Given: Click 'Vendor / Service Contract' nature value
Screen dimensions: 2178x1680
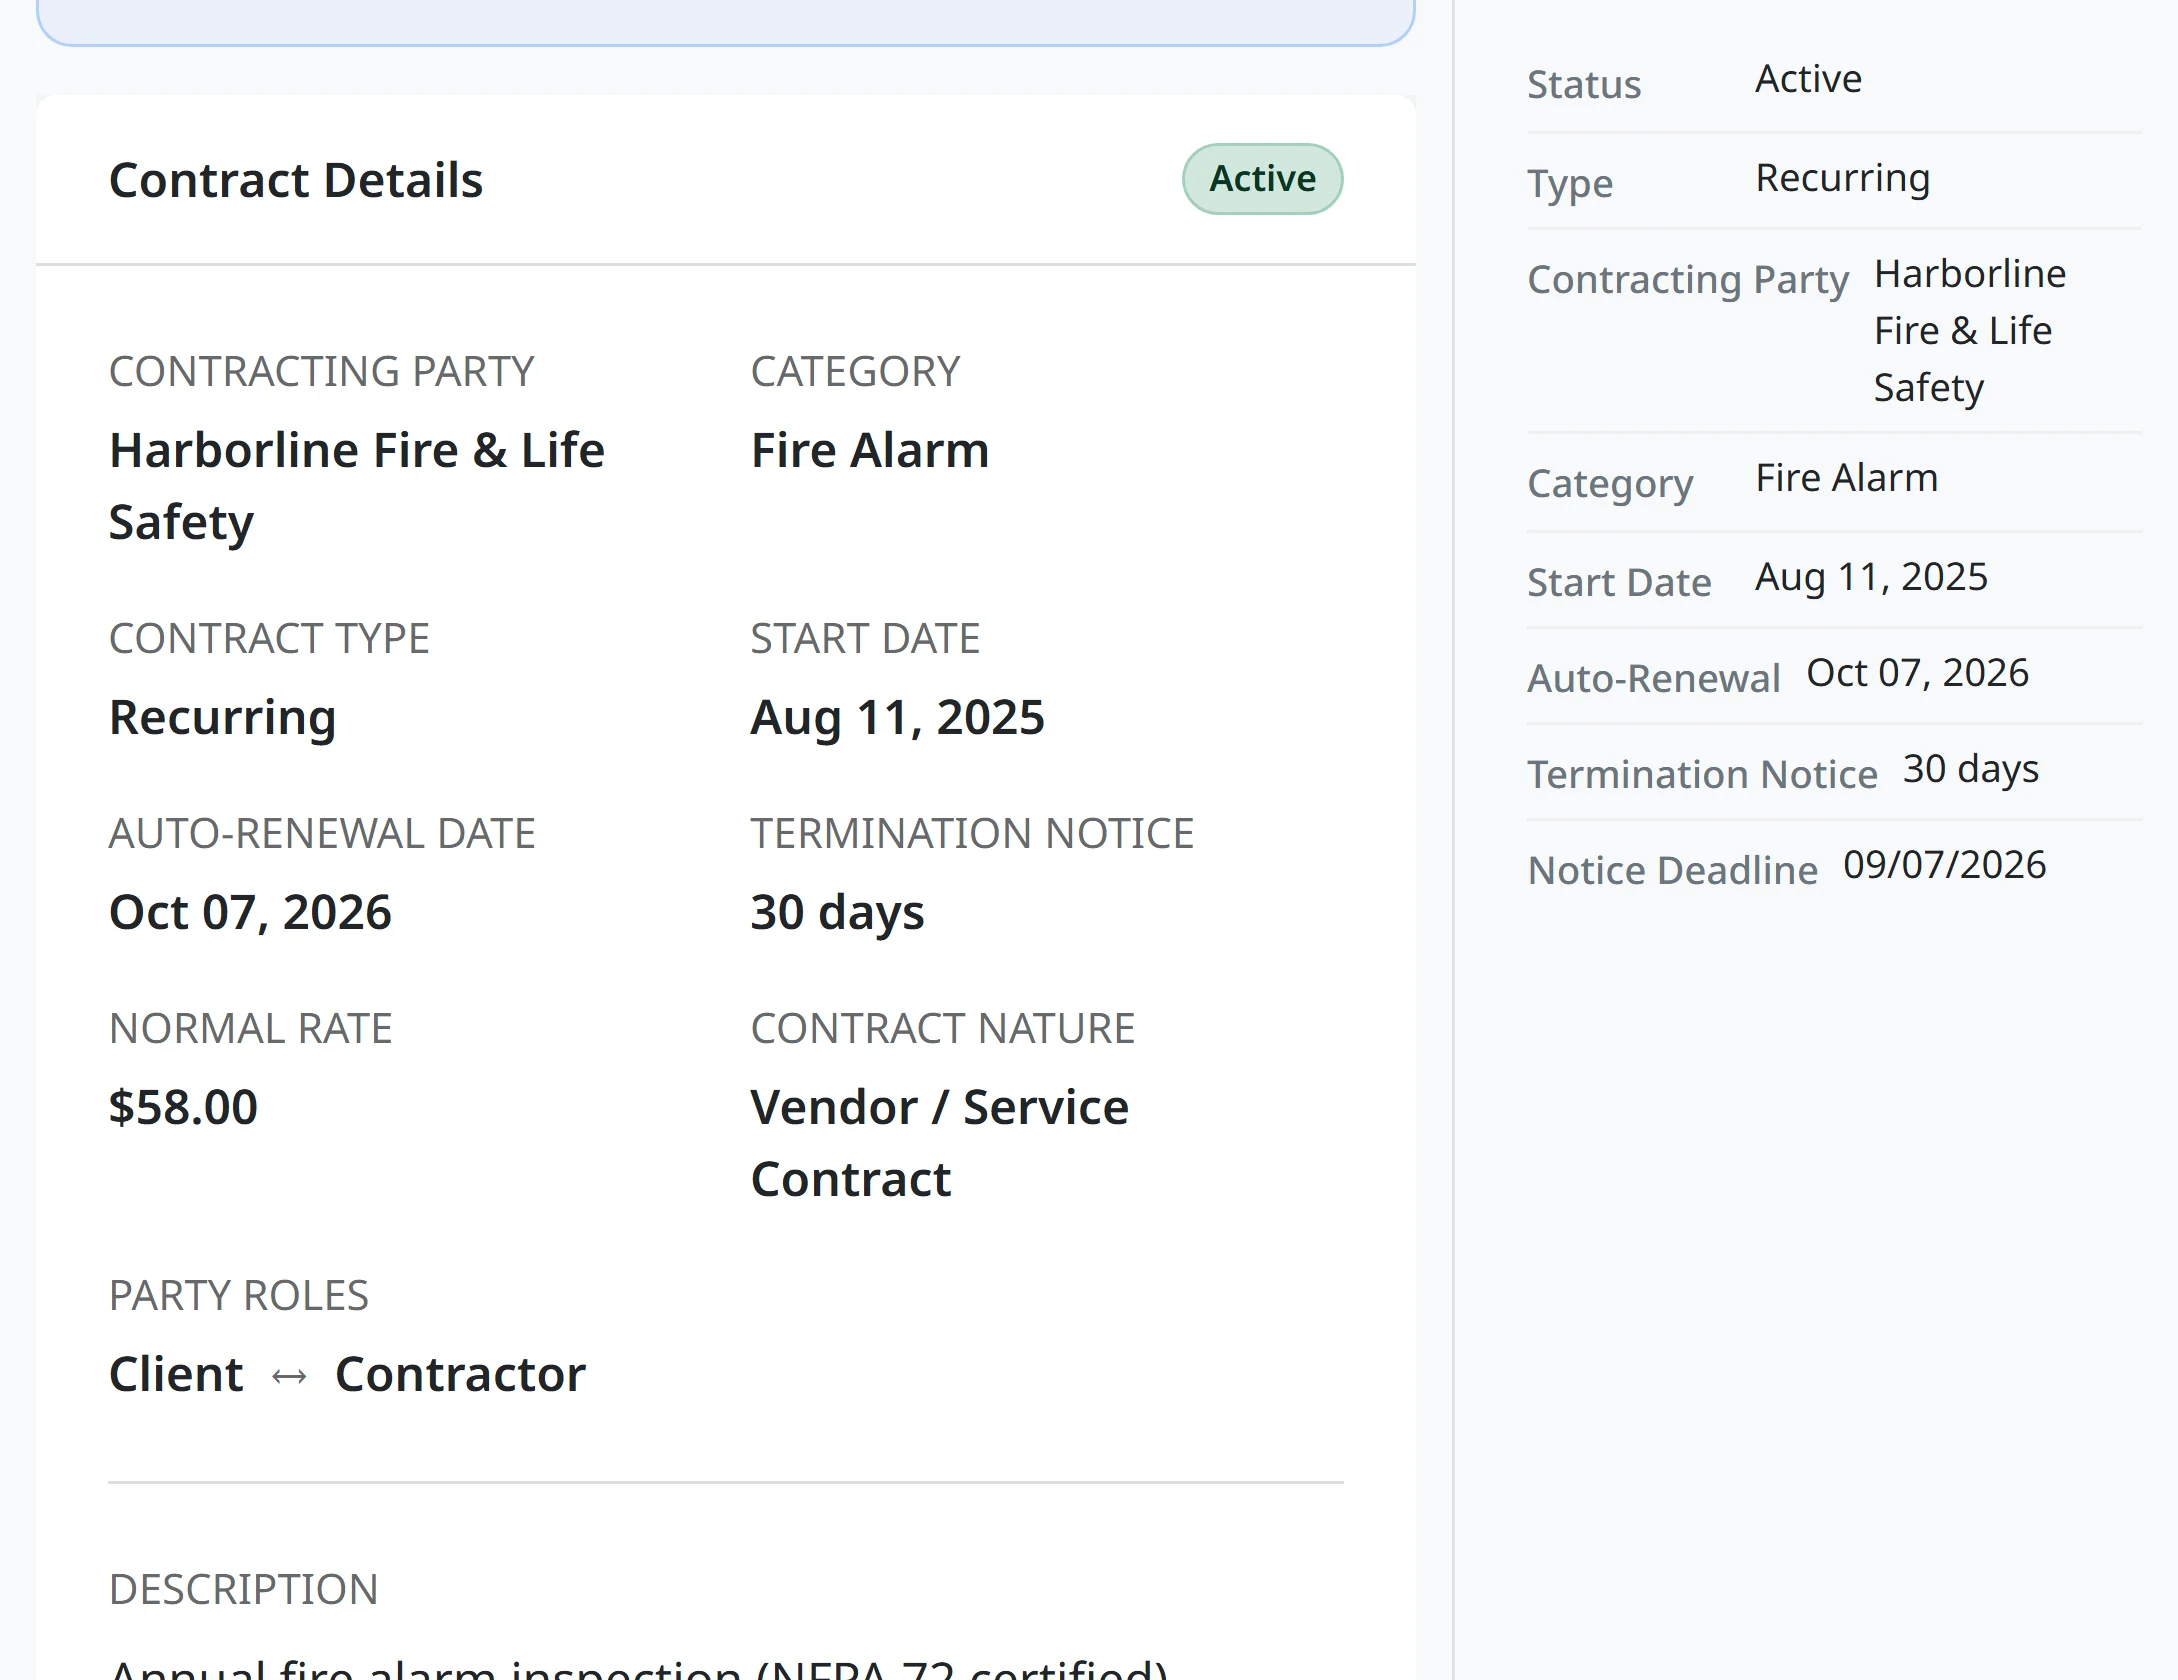Looking at the screenshot, I should point(940,1143).
